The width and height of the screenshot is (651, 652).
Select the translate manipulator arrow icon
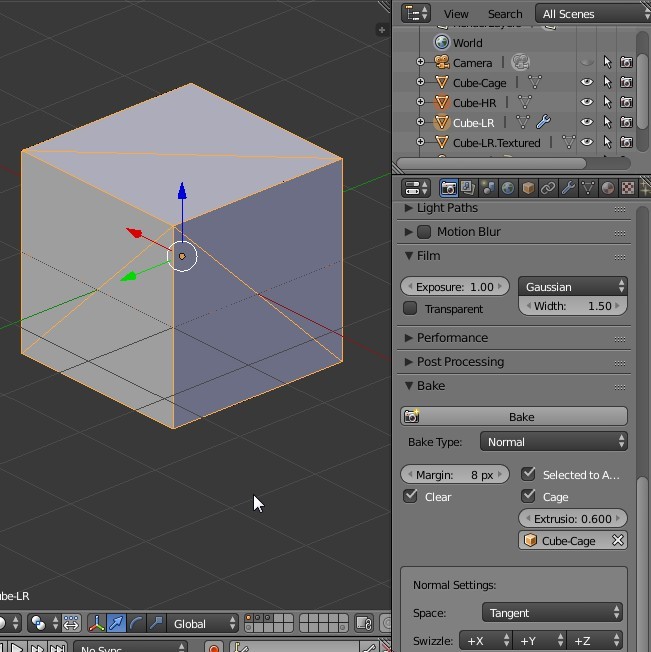117,624
